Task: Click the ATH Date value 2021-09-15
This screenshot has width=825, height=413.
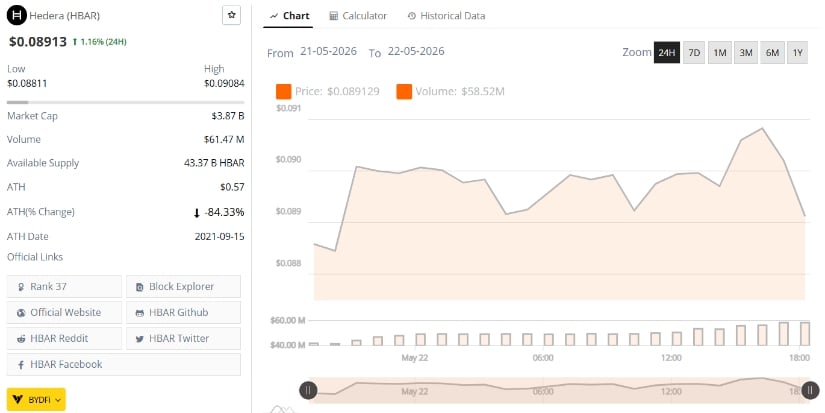Action: pyautogui.click(x=219, y=237)
